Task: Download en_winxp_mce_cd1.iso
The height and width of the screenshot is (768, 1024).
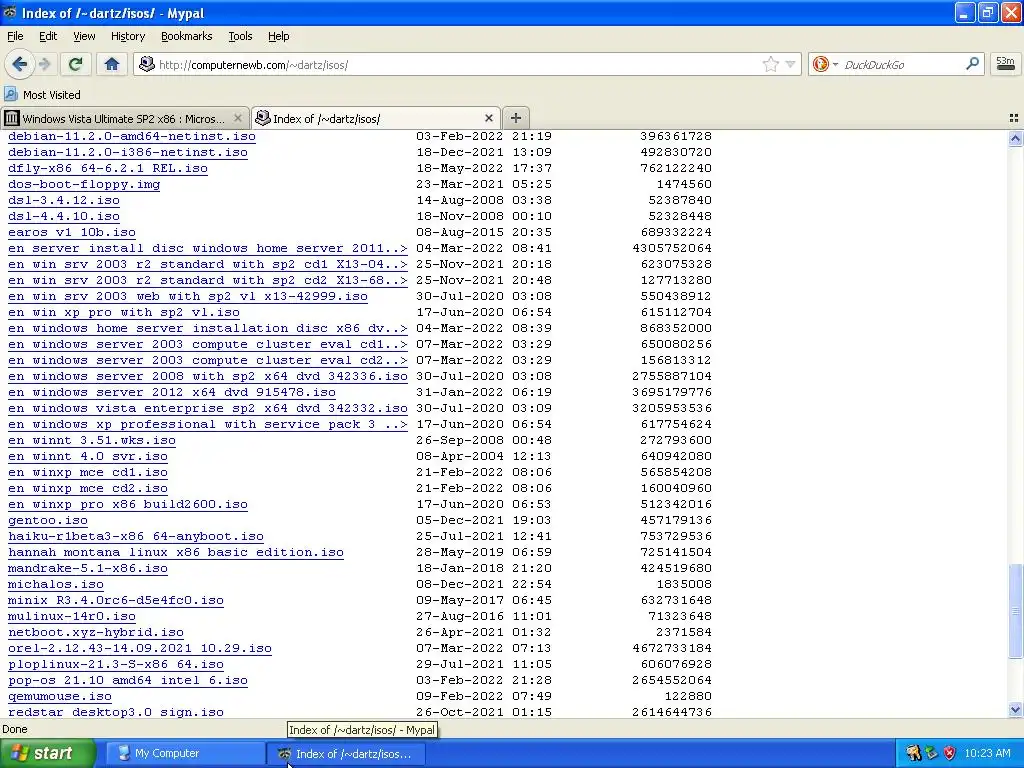Action: pyautogui.click(x=88, y=472)
